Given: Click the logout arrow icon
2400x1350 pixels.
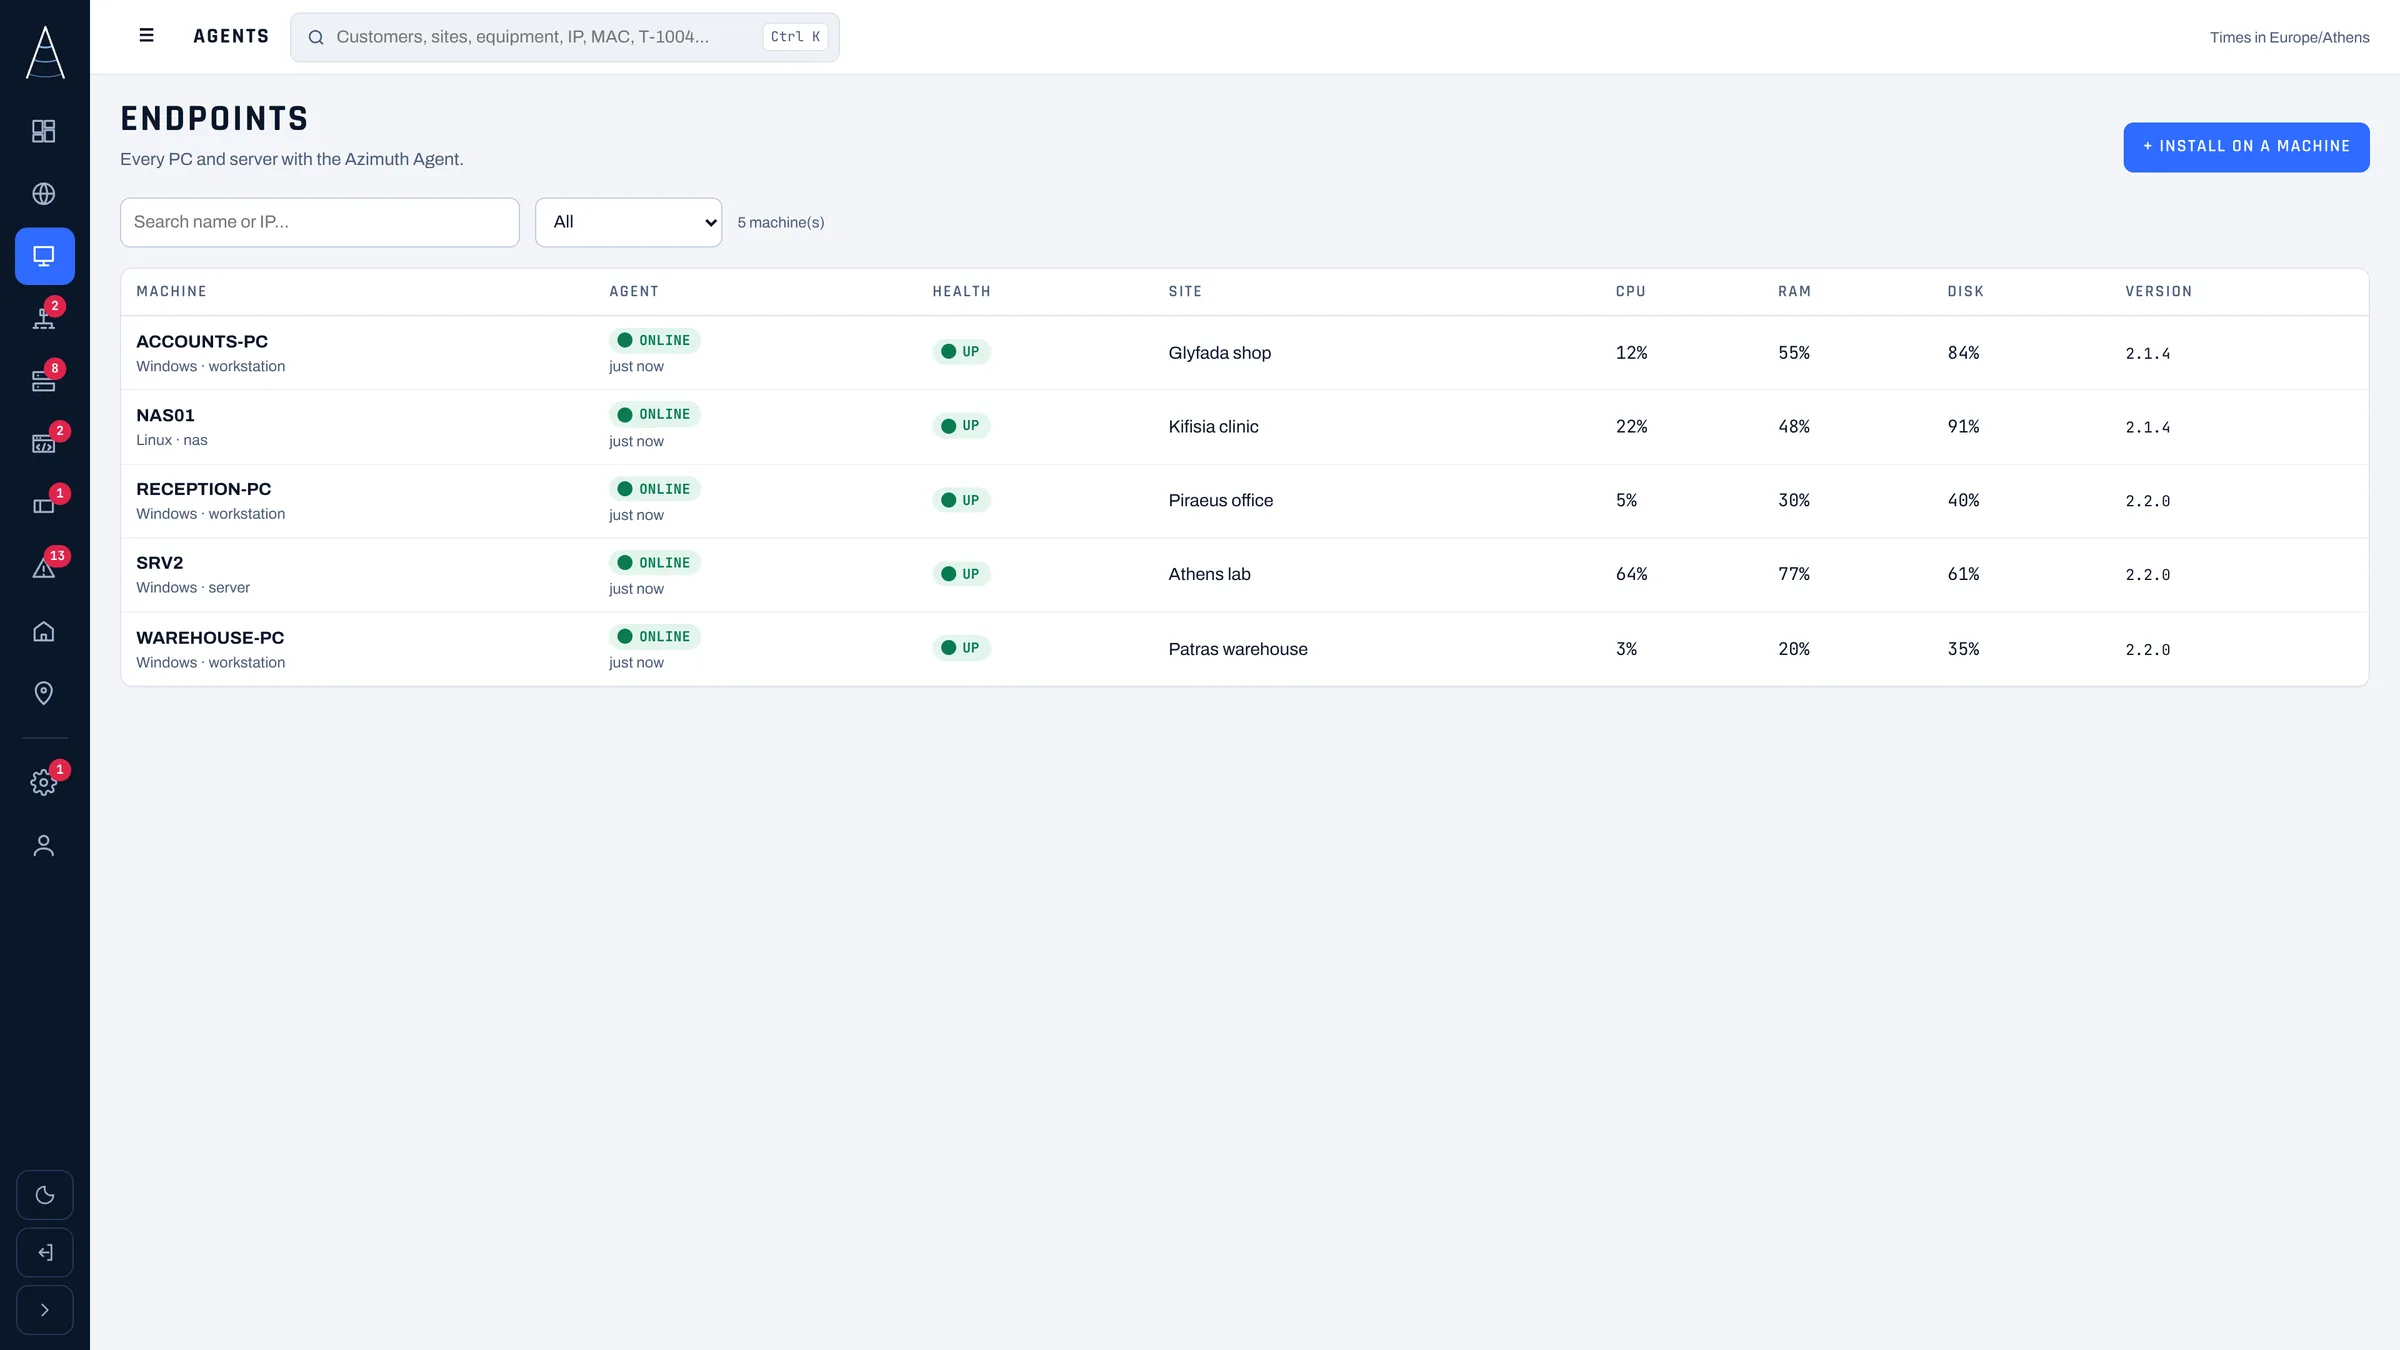Looking at the screenshot, I should point(45,1252).
